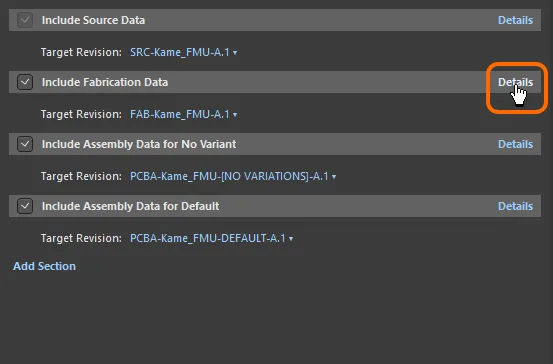Click arrow beside the NO VARIATIONS revision

click(334, 177)
